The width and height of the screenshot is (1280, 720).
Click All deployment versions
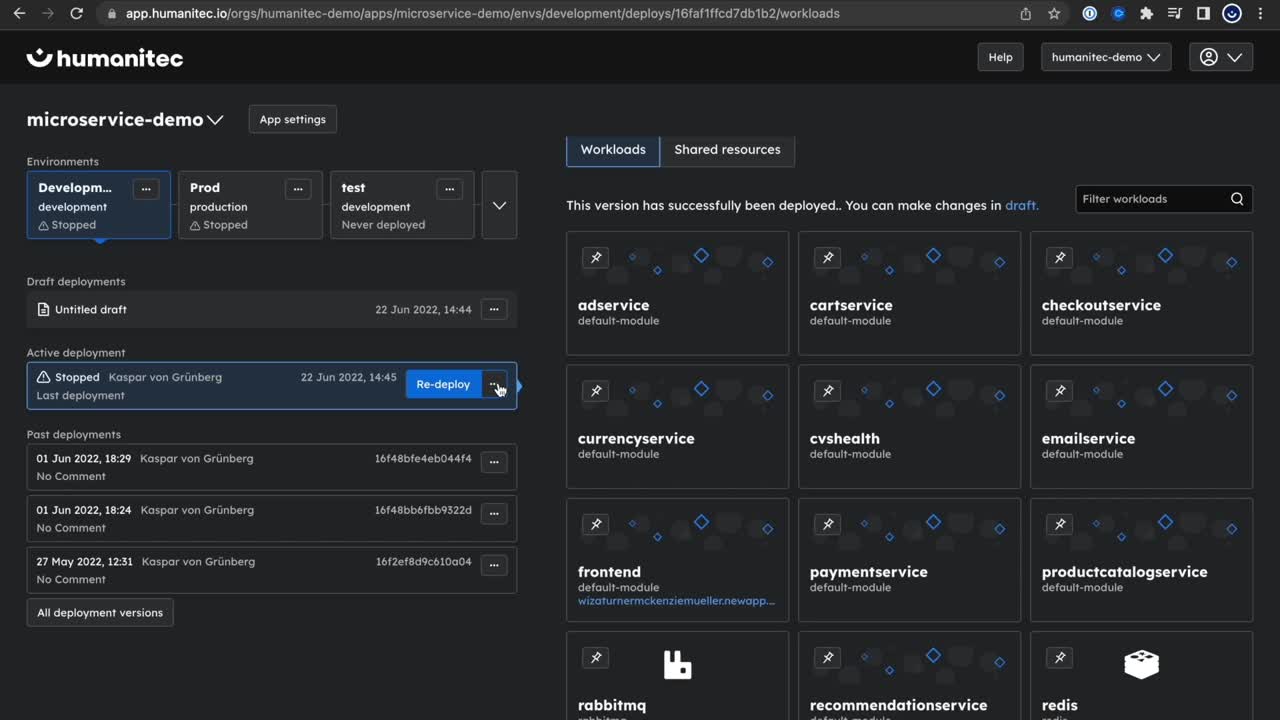coord(99,612)
